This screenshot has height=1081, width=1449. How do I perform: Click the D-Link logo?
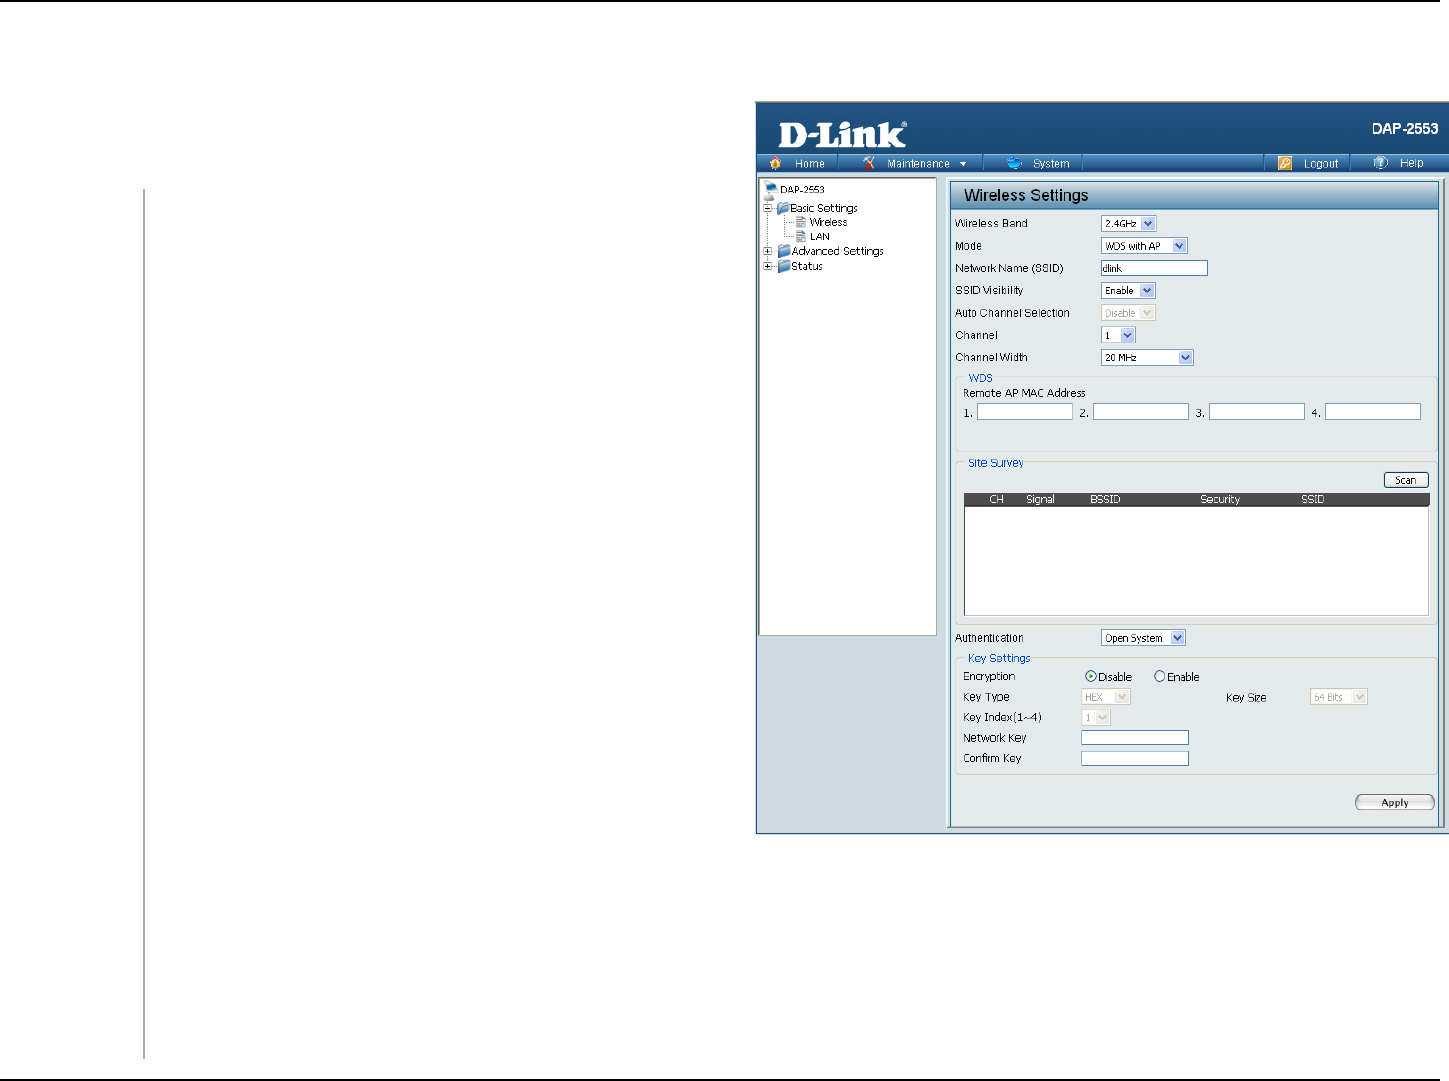point(842,134)
